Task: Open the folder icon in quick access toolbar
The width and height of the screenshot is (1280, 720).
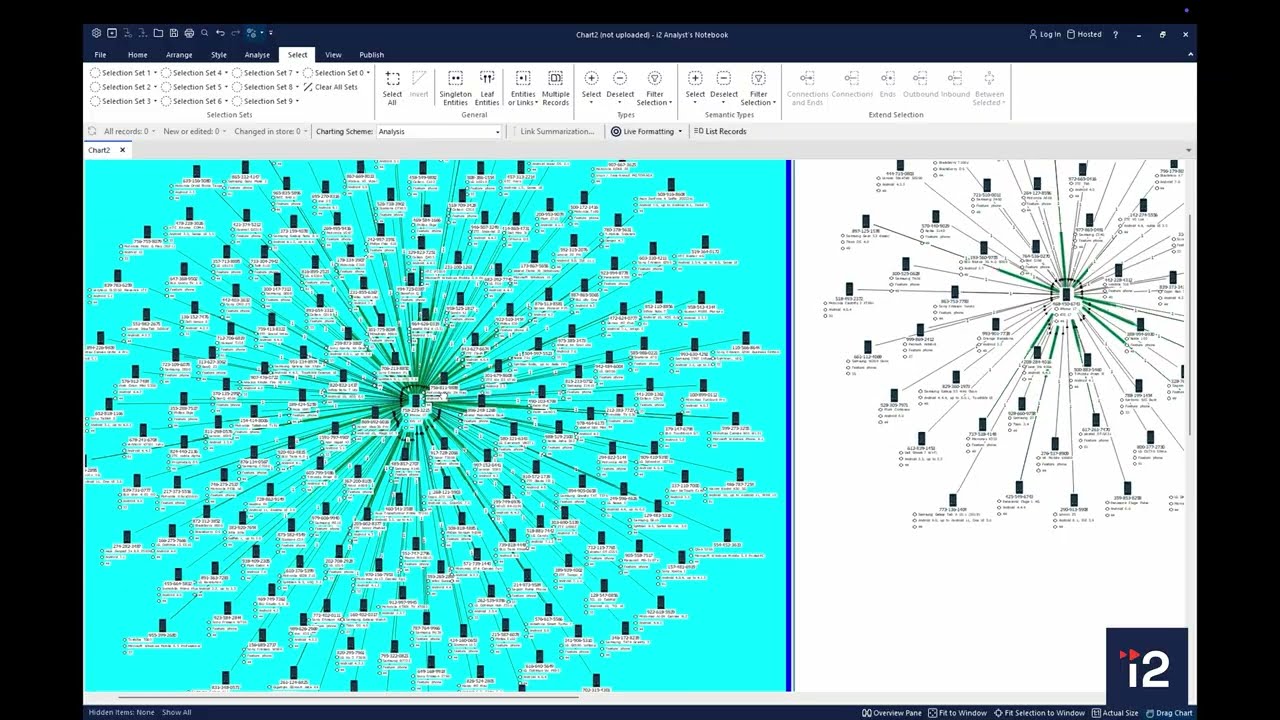Action: click(x=158, y=34)
